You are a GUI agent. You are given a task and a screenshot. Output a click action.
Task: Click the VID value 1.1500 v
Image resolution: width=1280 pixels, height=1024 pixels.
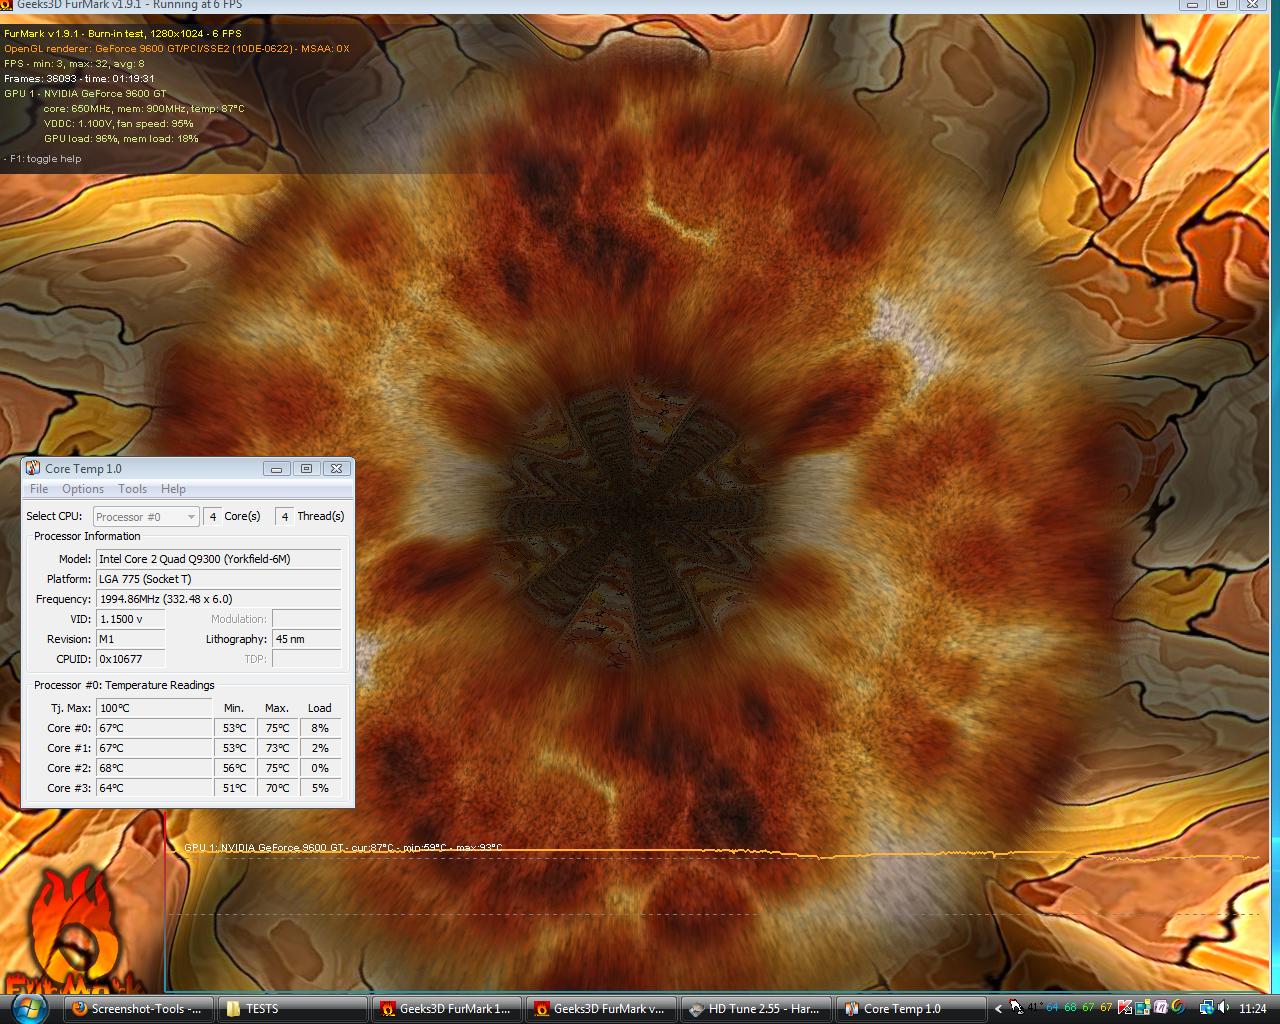[x=130, y=619]
